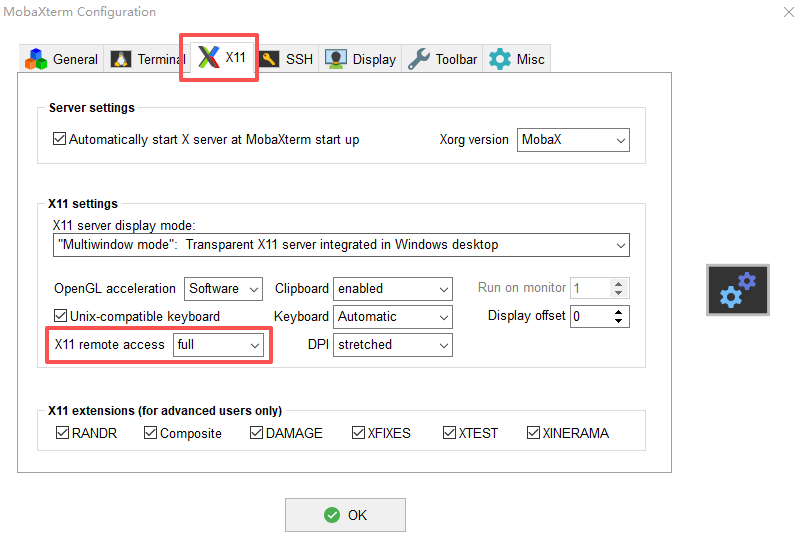Select the X11 tab
This screenshot has width=803, height=554.
(222, 57)
